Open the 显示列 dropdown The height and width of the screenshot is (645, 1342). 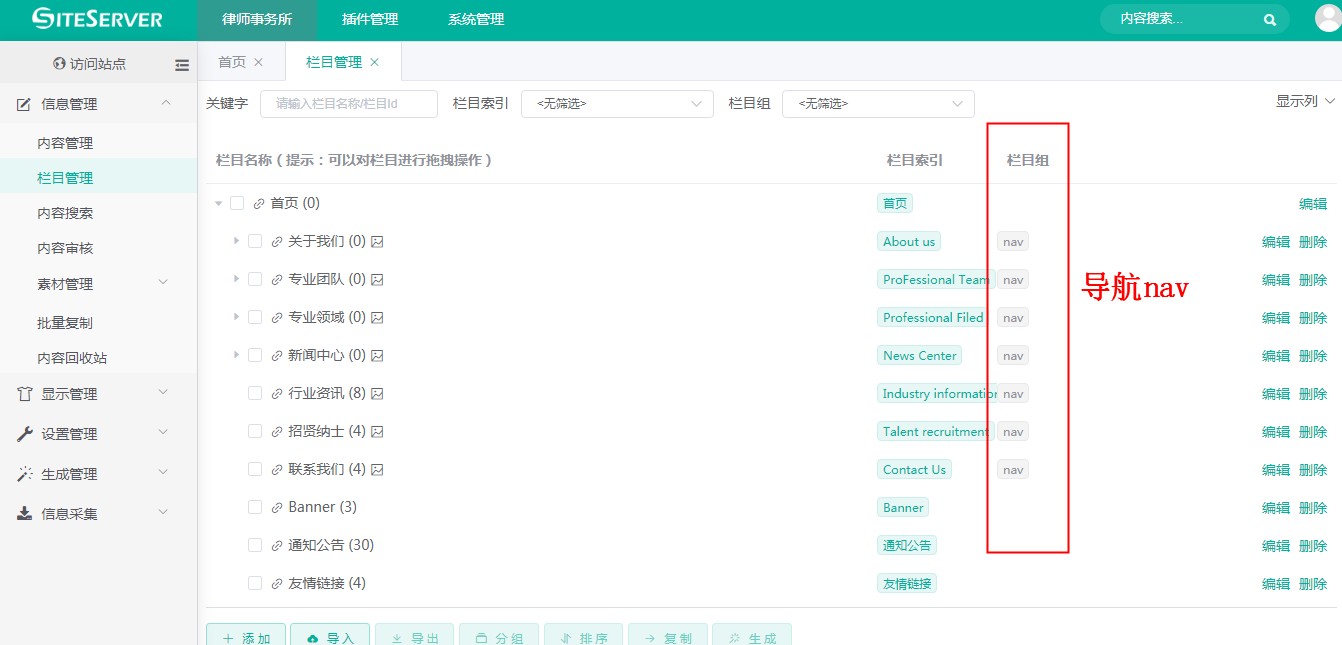click(1305, 102)
